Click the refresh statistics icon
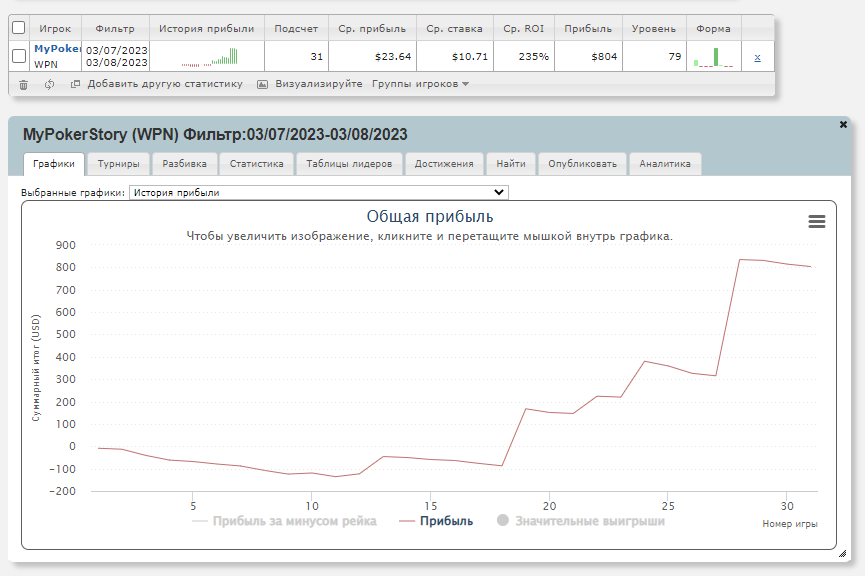This screenshot has width=865, height=576. [x=50, y=84]
